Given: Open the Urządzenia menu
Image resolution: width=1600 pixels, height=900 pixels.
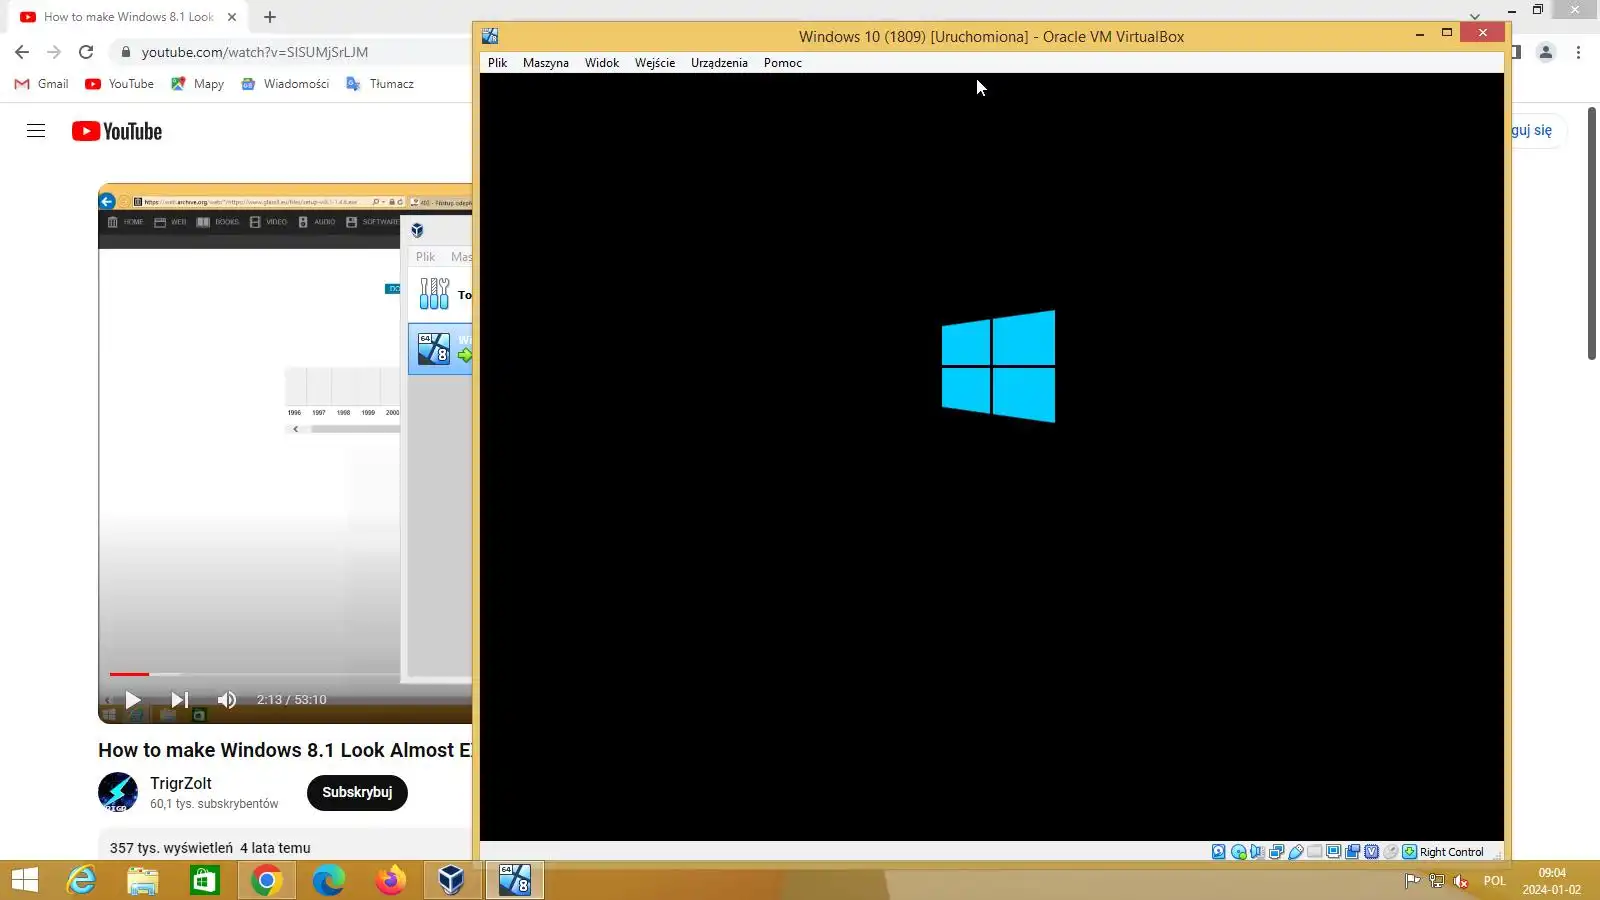Looking at the screenshot, I should point(719,62).
